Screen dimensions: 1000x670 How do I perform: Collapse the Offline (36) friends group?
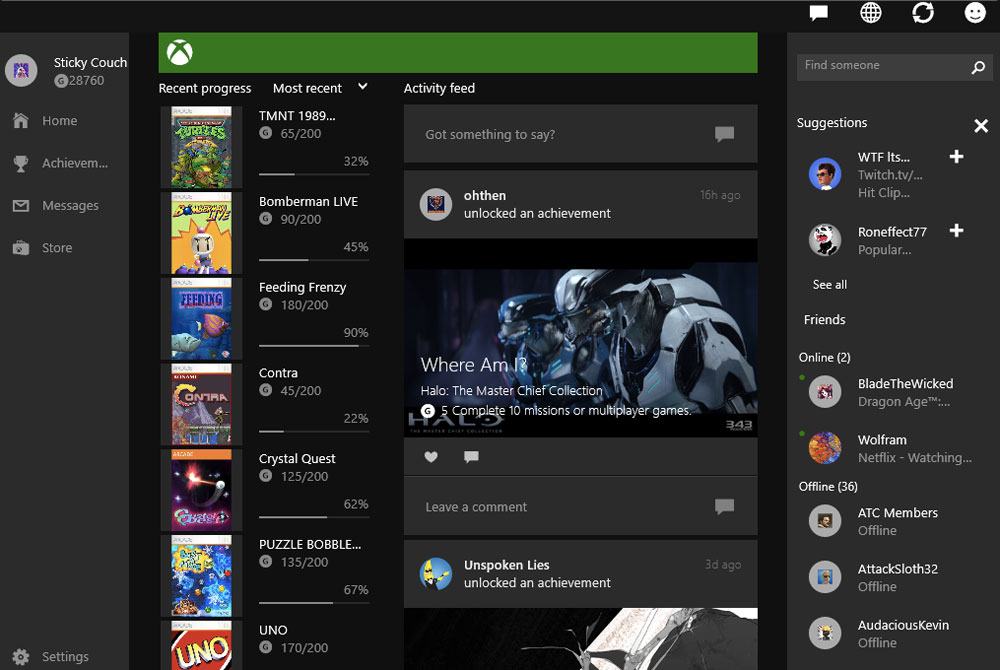pos(827,486)
